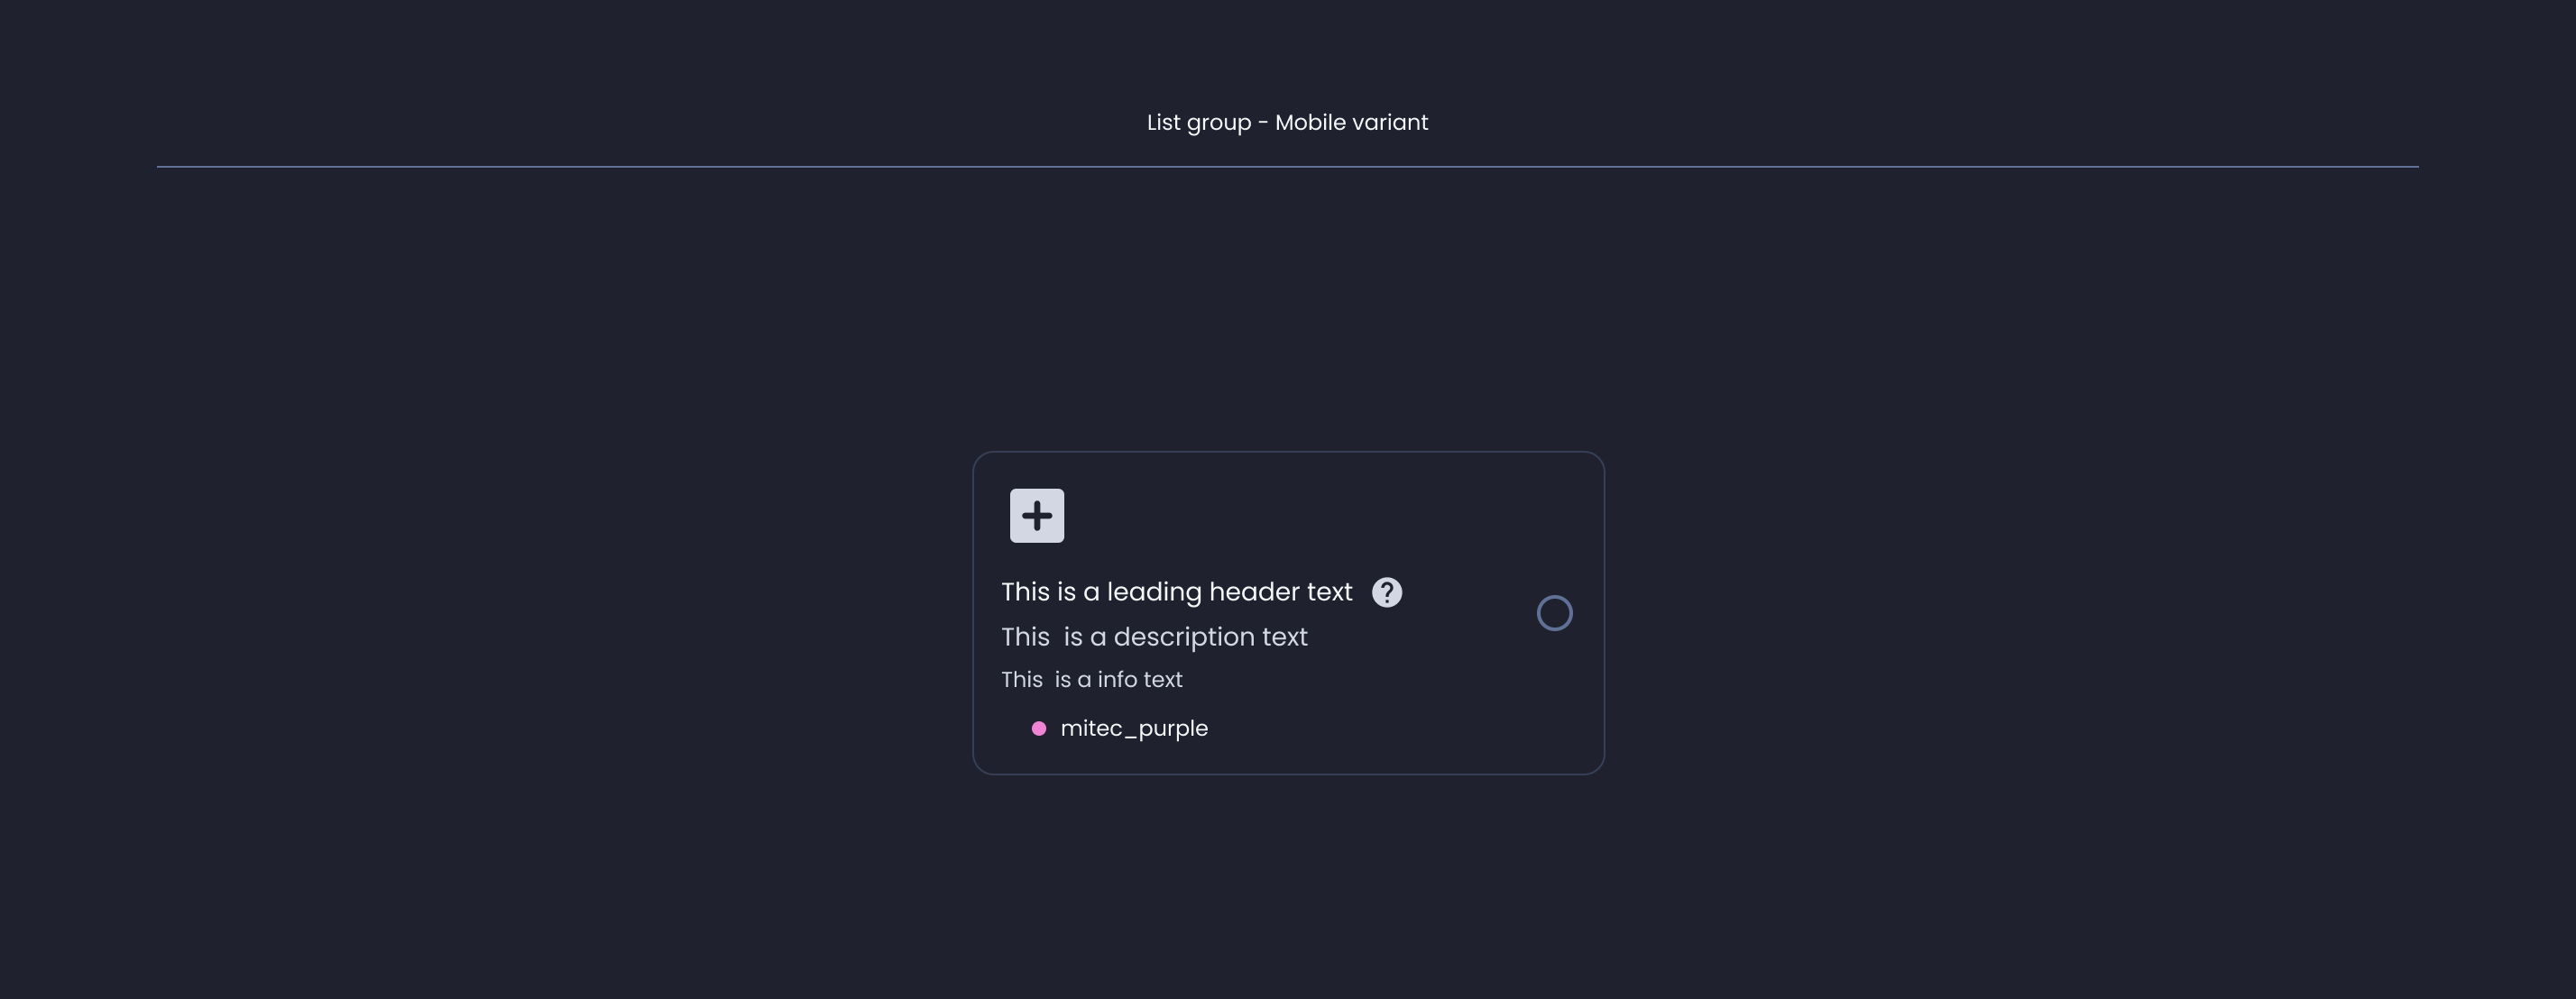2576x999 pixels.
Task: Click the List group - Mobile variant heading
Action: pos(1288,123)
